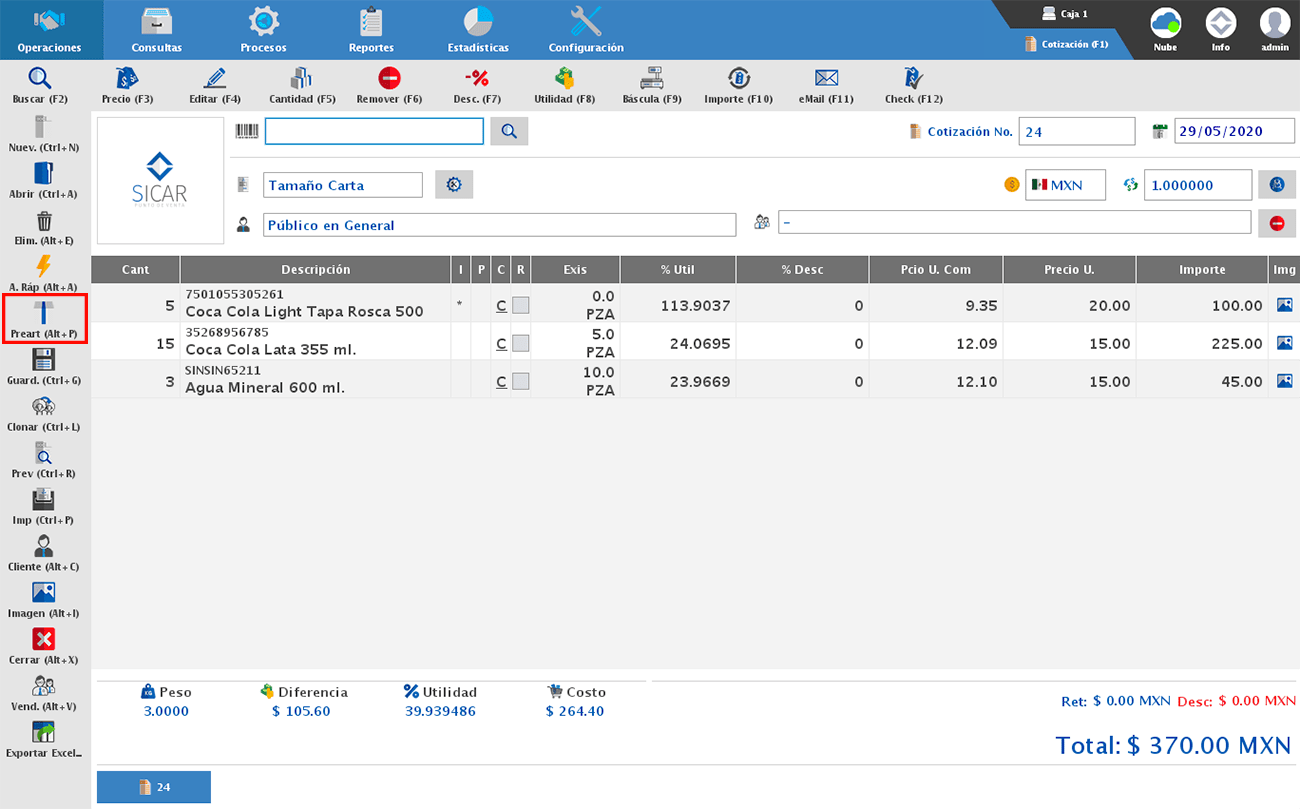
Task: Click the search button beside barcode field
Action: 509,131
